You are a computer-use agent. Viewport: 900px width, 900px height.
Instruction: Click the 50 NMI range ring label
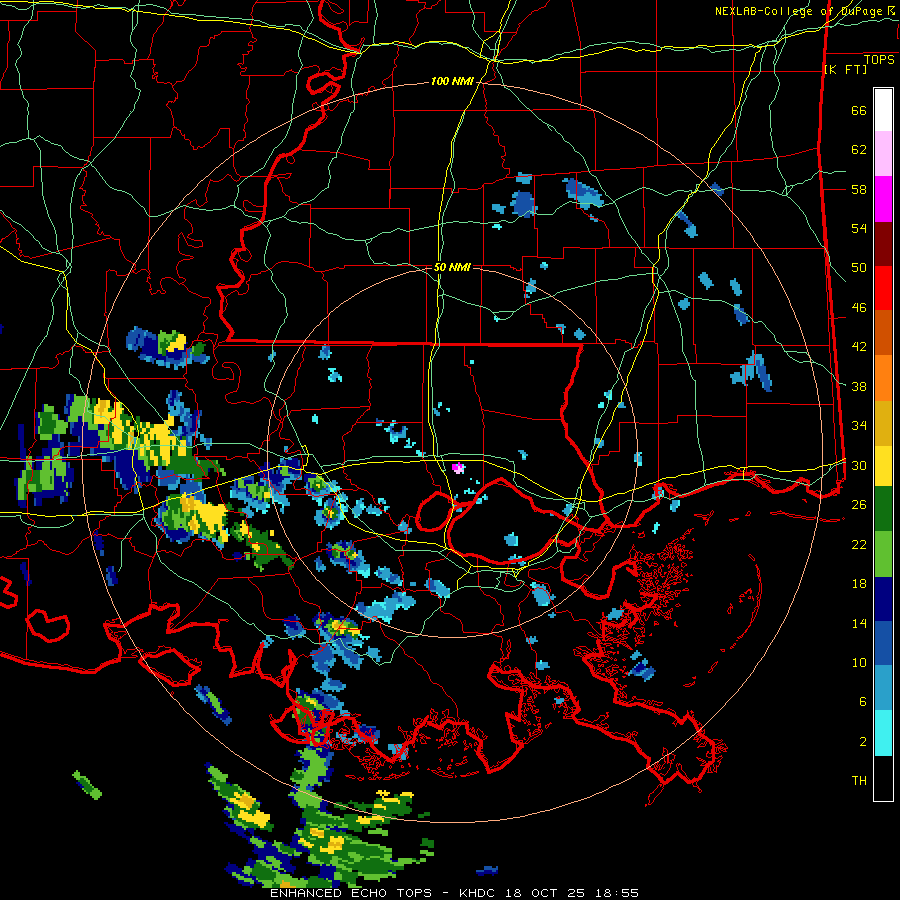tap(452, 267)
